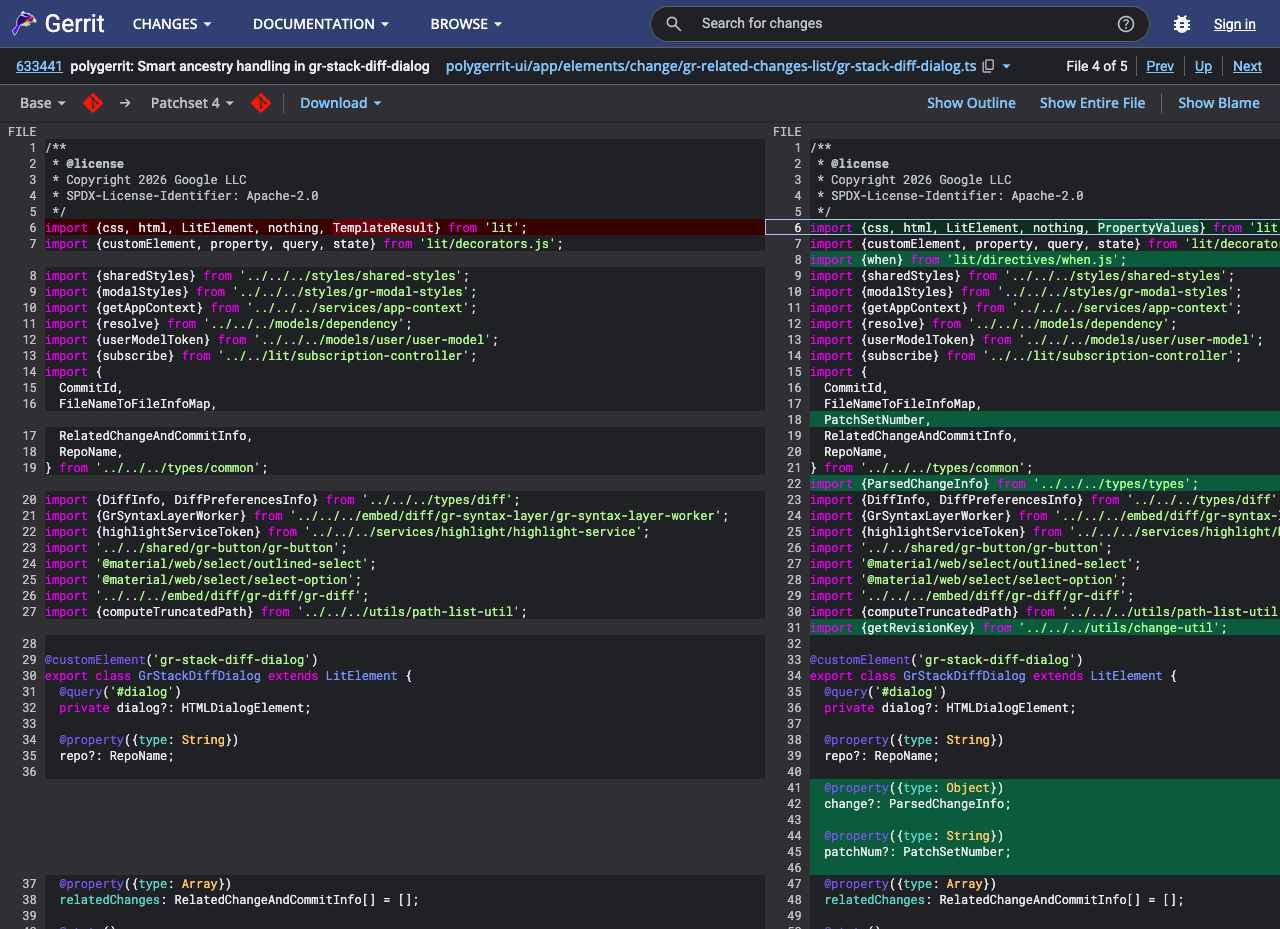
Task: Click 'change?: ParsedChangeInfo;' on right line 42
Action: (918, 804)
